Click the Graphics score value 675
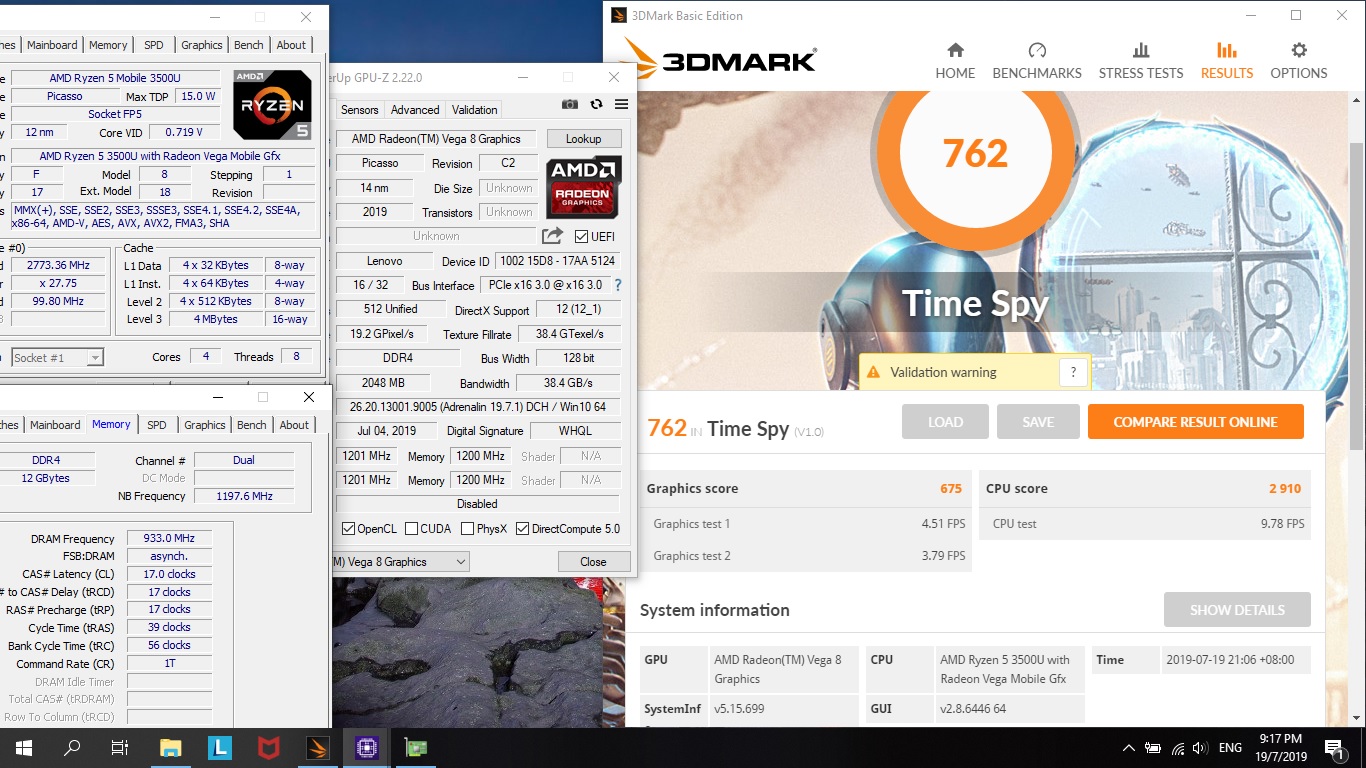1366x768 pixels. (x=951, y=489)
